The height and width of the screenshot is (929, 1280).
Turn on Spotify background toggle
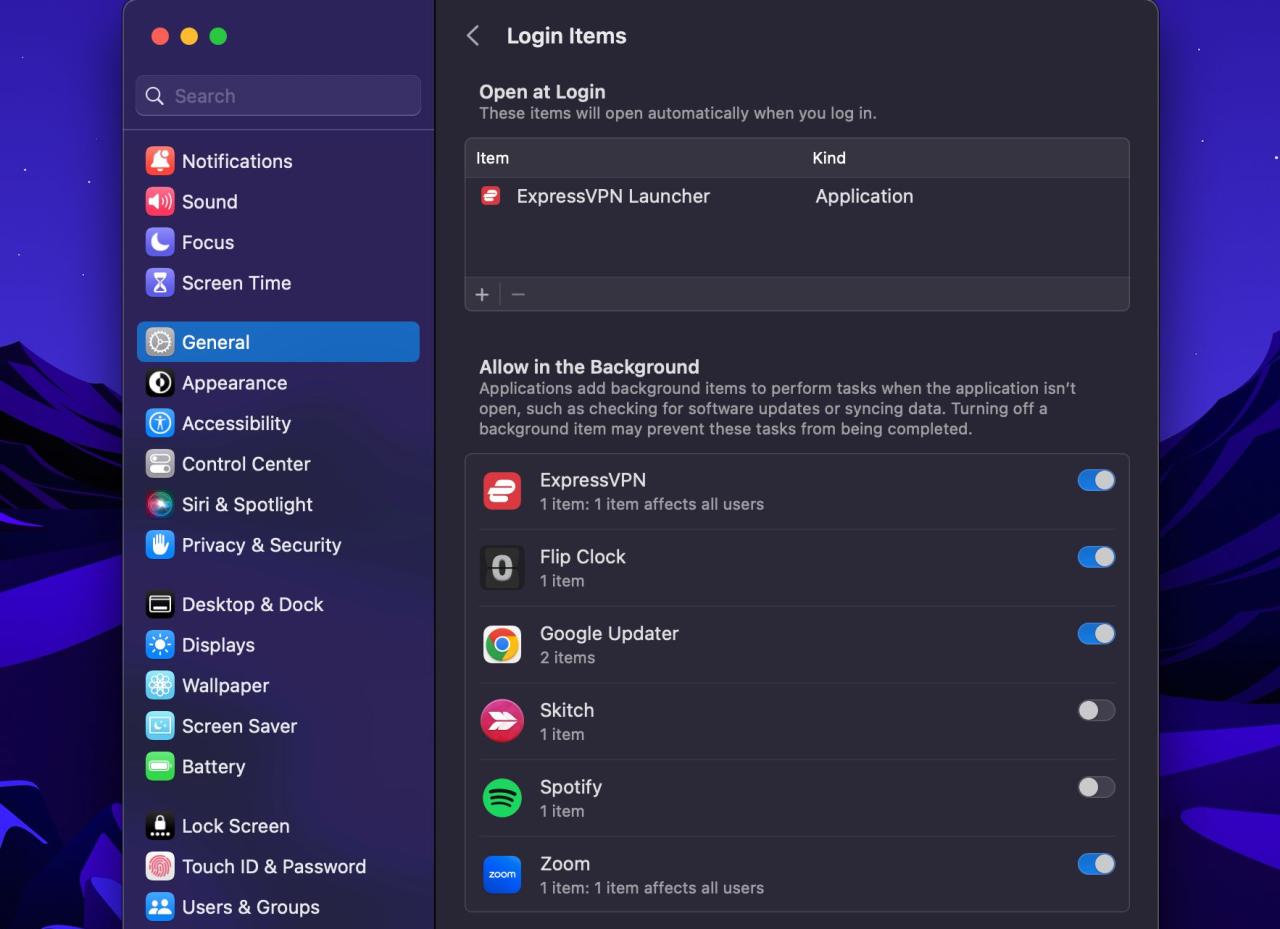[x=1096, y=787]
